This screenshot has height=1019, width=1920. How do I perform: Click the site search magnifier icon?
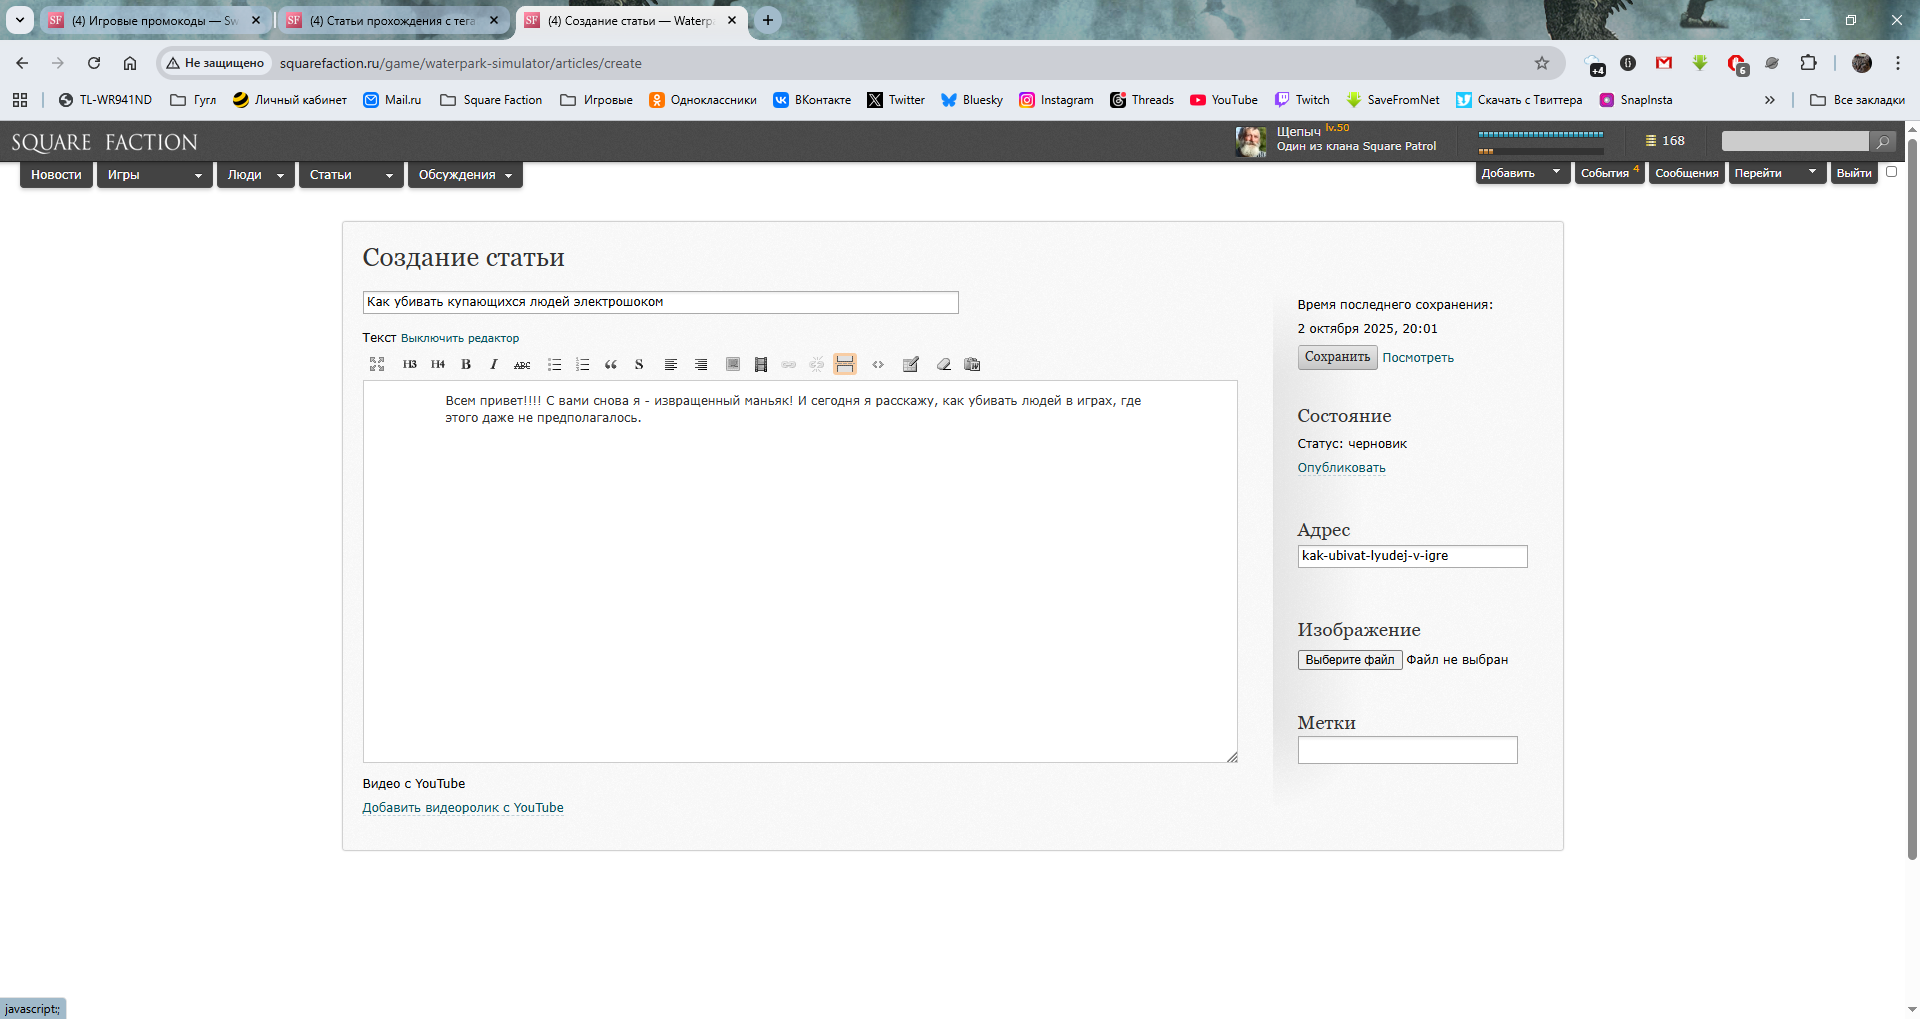[x=1883, y=142]
